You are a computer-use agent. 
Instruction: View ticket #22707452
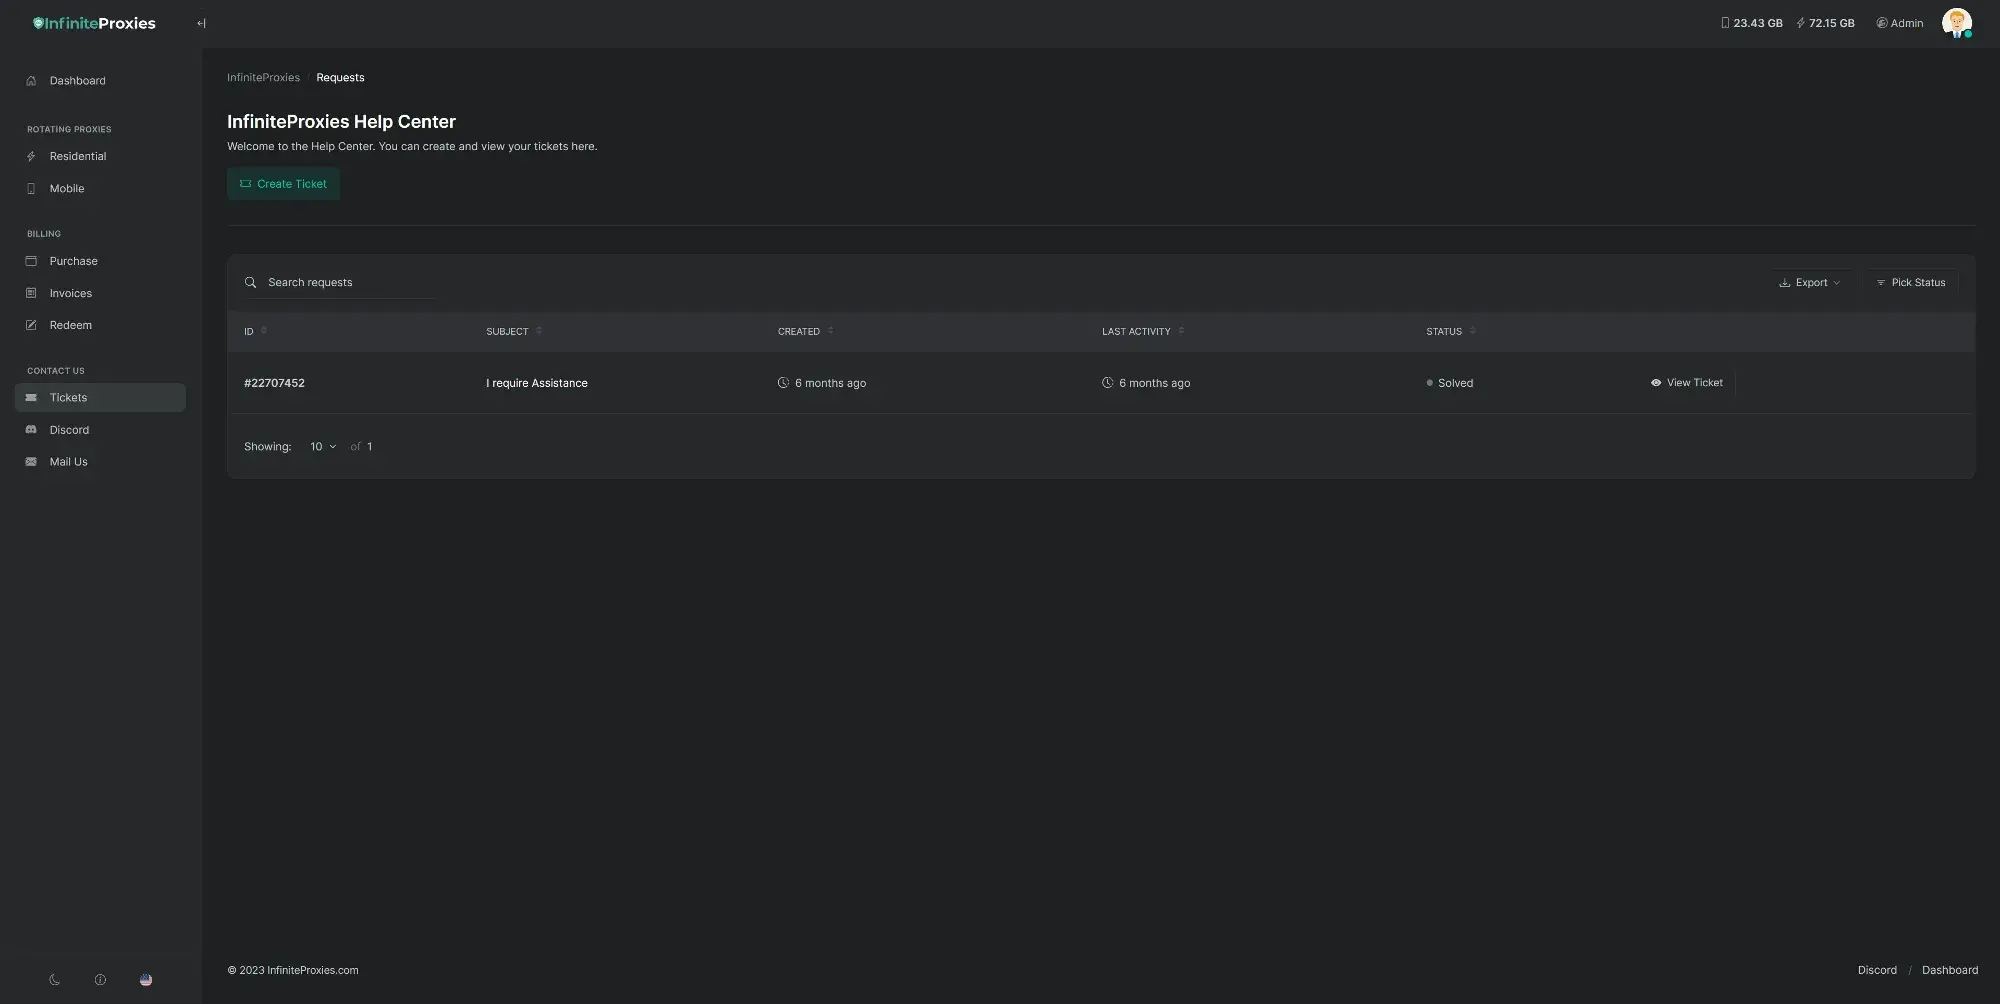point(1686,383)
